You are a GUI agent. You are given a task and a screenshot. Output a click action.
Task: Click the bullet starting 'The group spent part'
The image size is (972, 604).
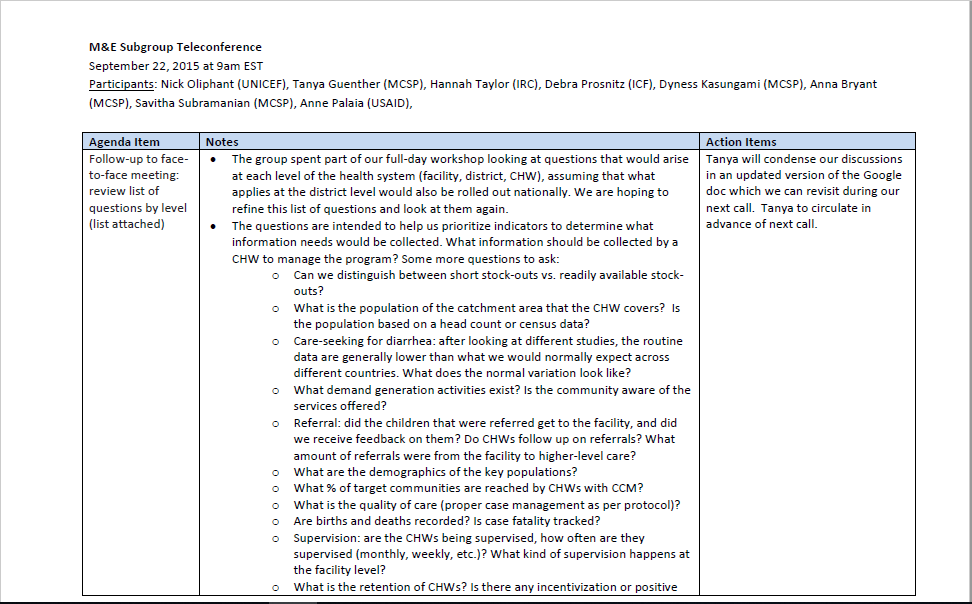pos(460,184)
